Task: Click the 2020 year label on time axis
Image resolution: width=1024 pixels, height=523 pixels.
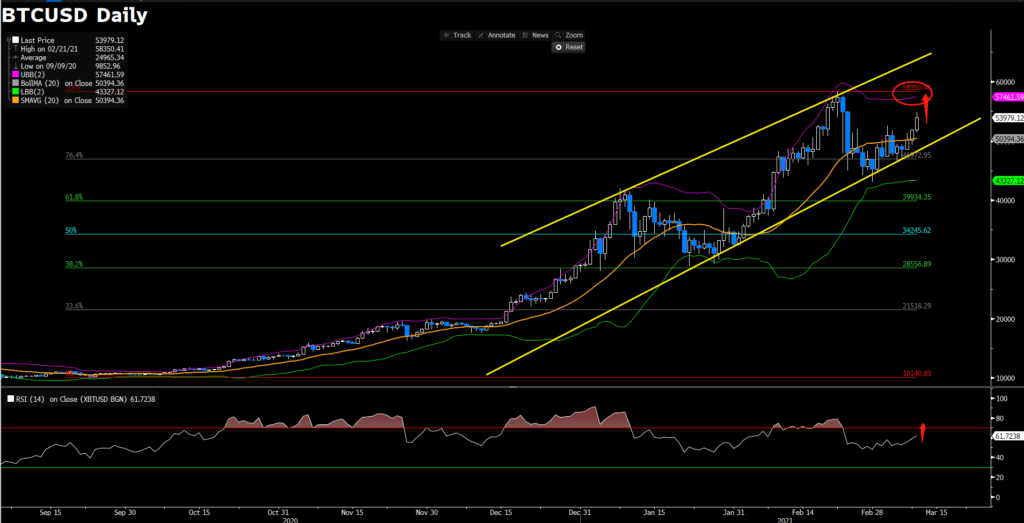Action: 291,520
